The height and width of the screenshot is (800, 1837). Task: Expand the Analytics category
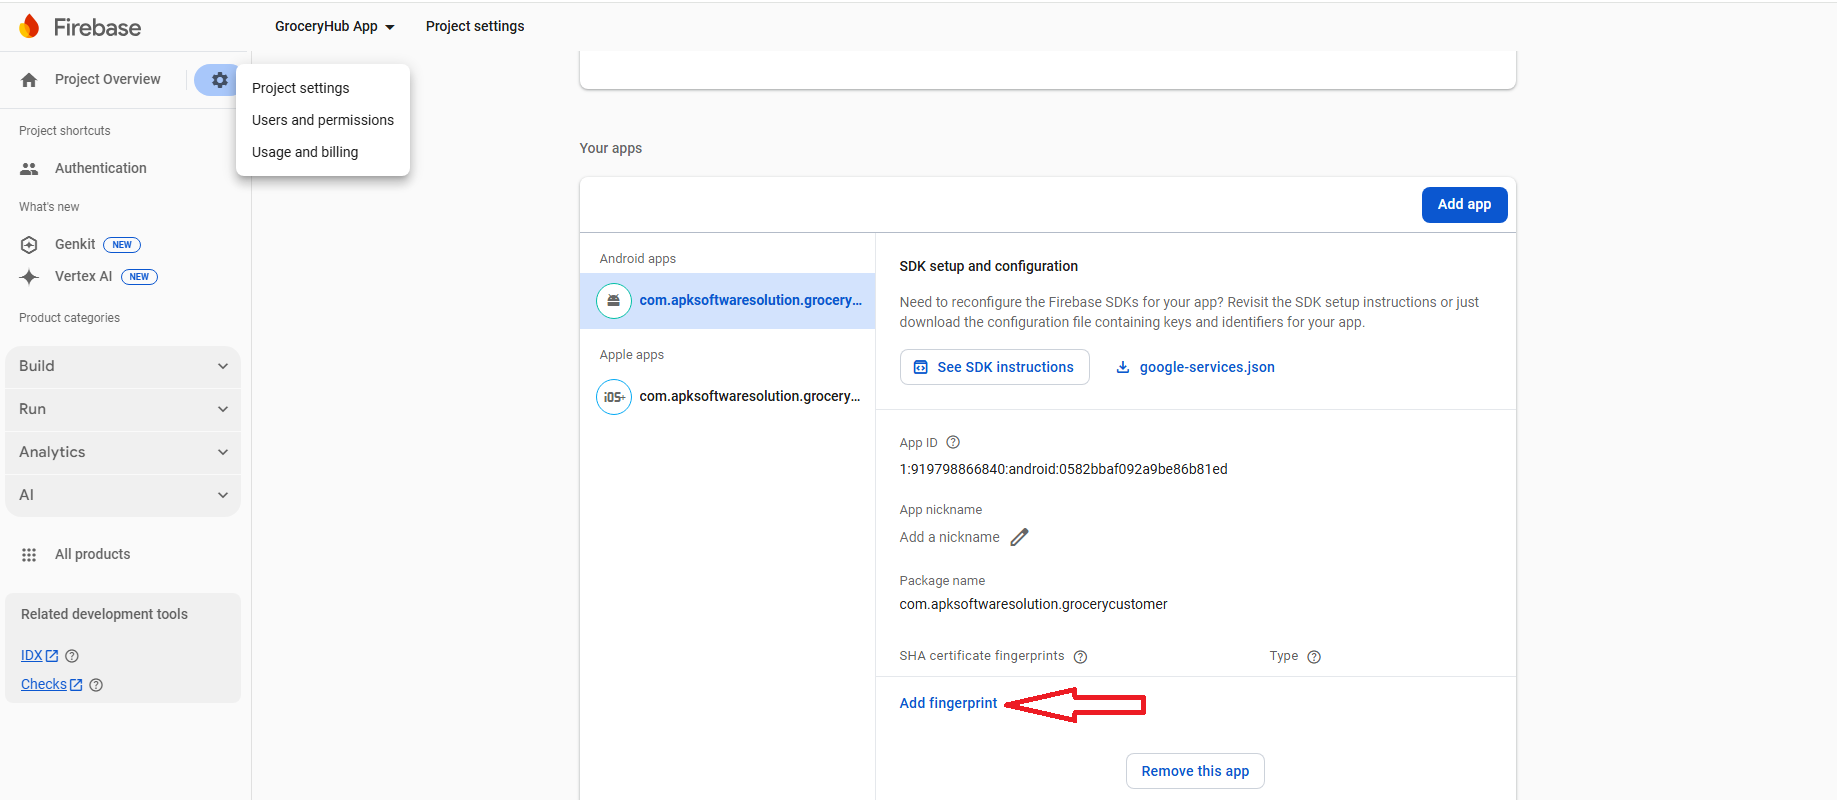click(x=123, y=453)
